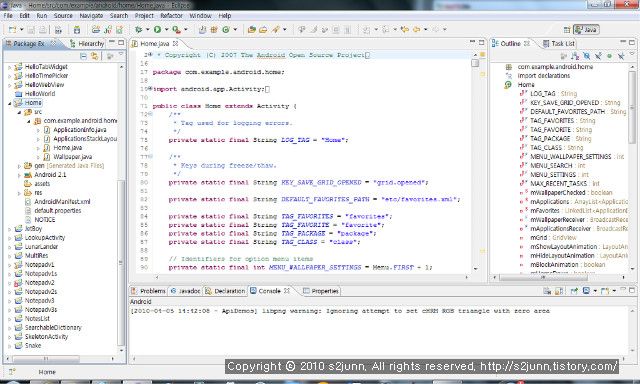Open the dropdown next to the New icon
640x384 pixels.
pos(21,29)
